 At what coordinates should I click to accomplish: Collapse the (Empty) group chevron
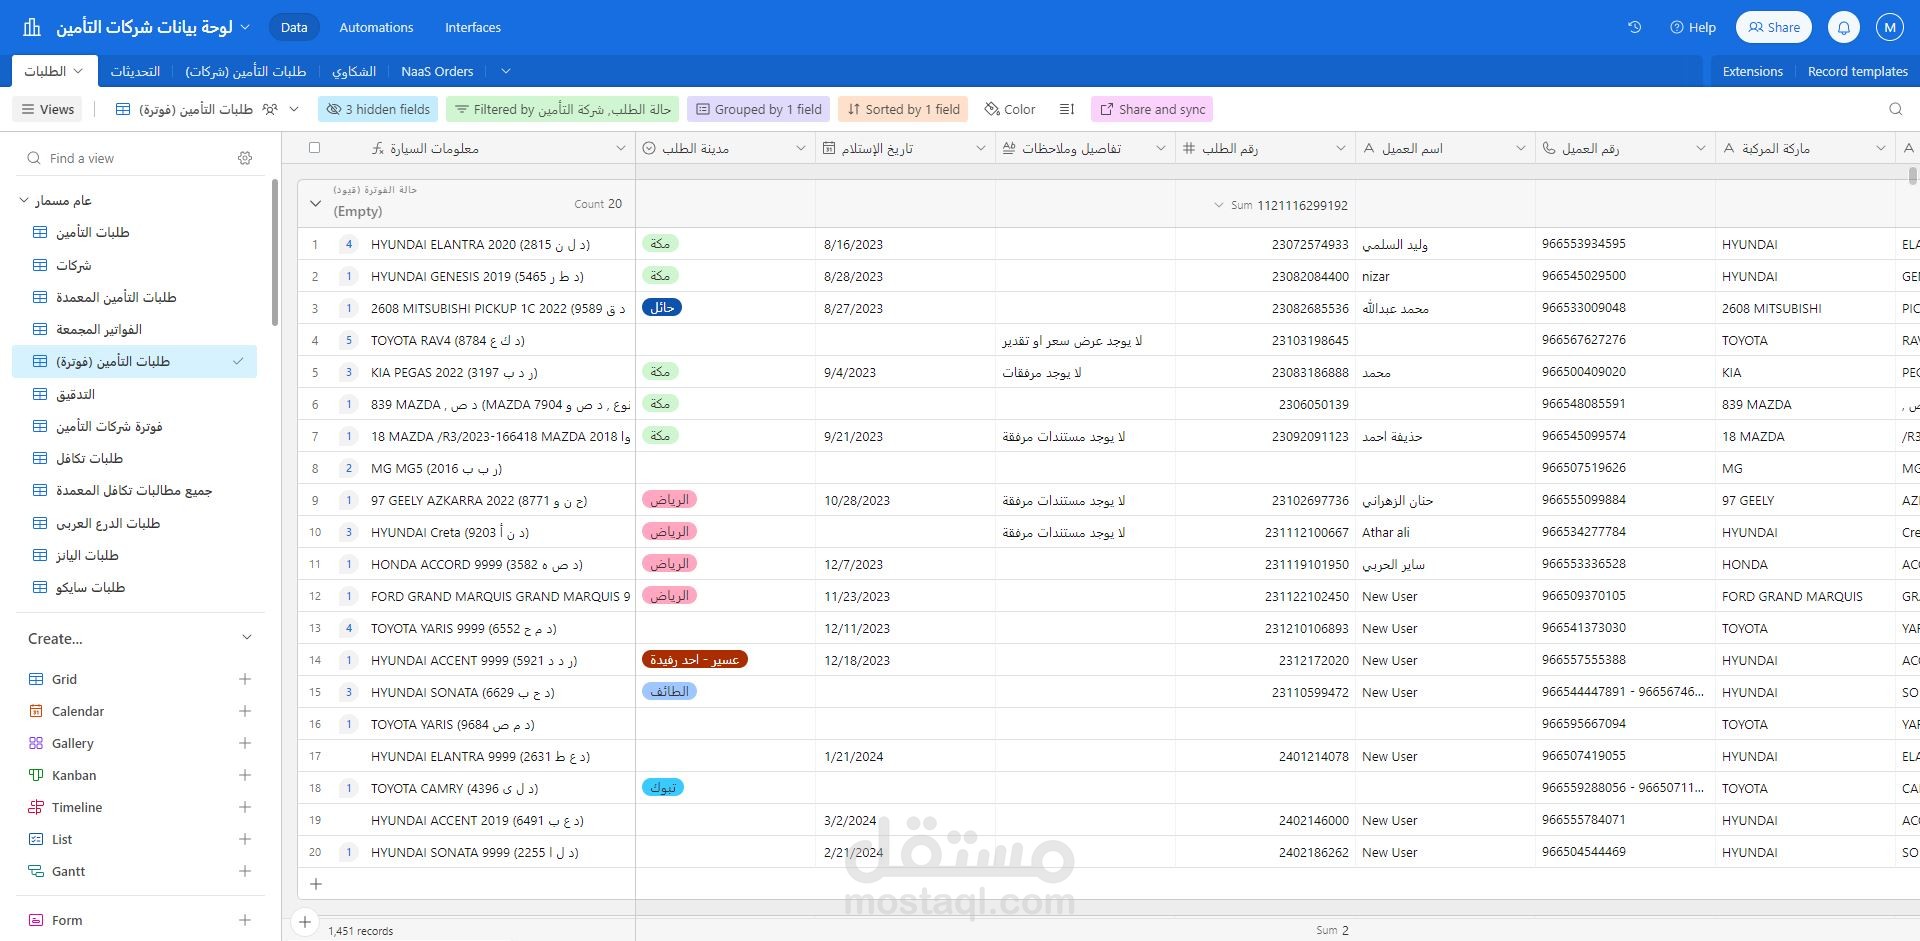pyautogui.click(x=315, y=204)
